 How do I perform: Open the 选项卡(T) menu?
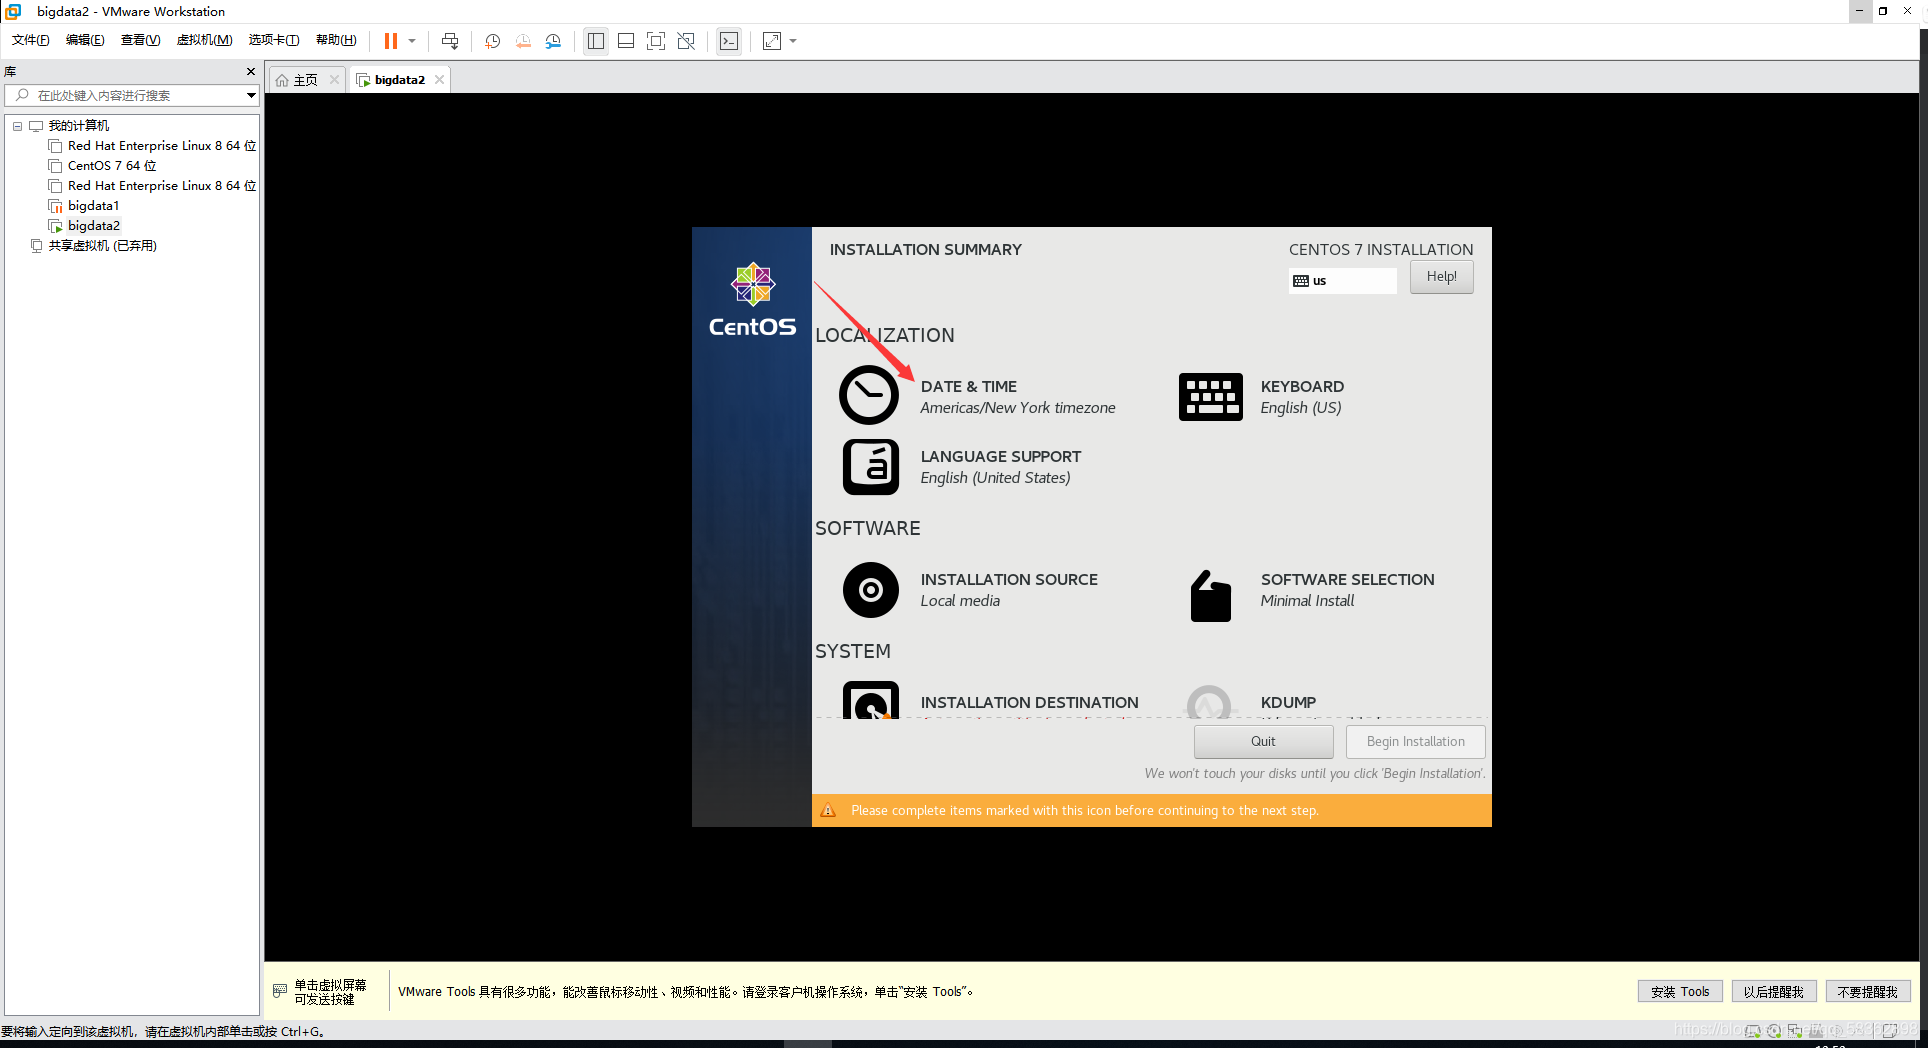point(274,40)
